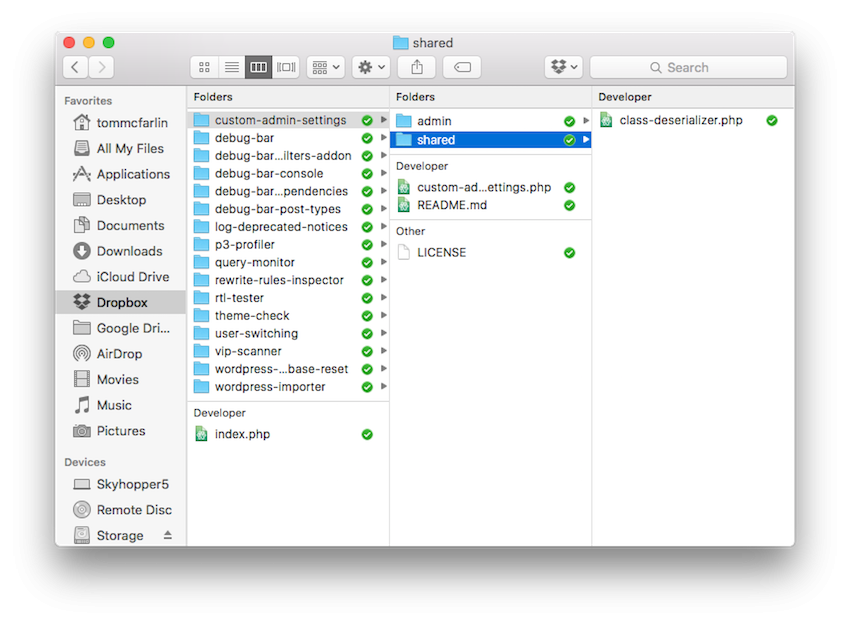850x625 pixels.
Task: Select All My Files in sidebar
Action: (121, 149)
